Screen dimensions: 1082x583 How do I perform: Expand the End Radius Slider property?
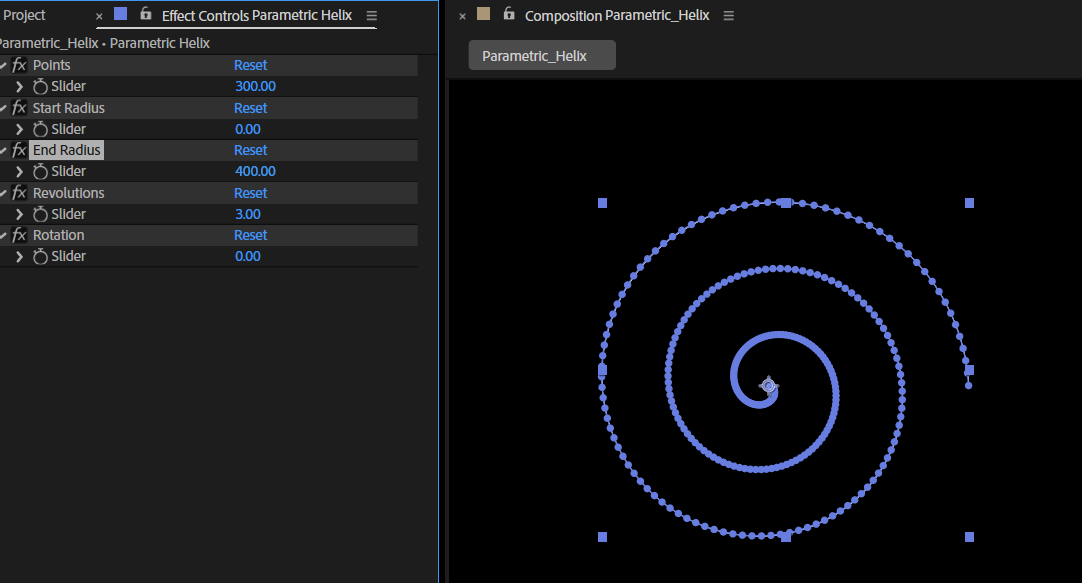point(19,172)
